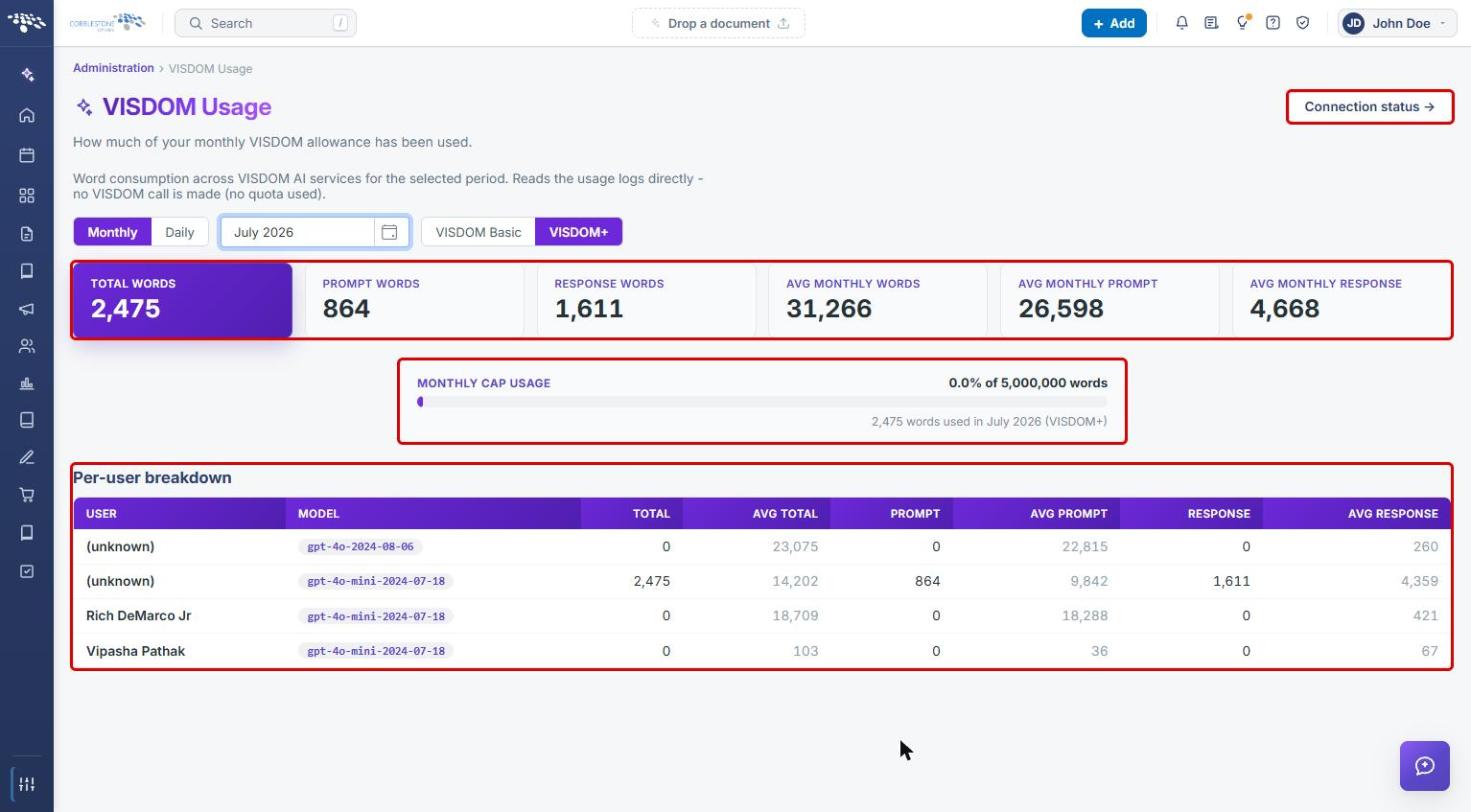Open the grid dashboard icon in the sidebar
Image resolution: width=1471 pixels, height=812 pixels.
[x=27, y=195]
